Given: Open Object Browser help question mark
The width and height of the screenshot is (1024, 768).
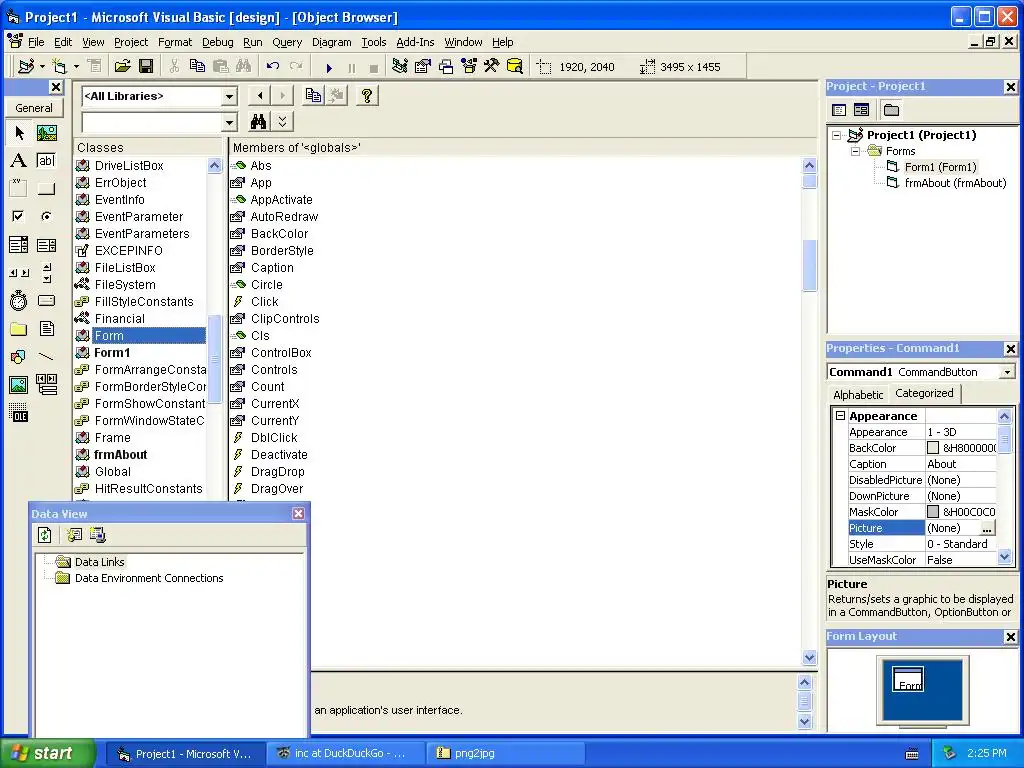Looking at the screenshot, I should pyautogui.click(x=366, y=96).
